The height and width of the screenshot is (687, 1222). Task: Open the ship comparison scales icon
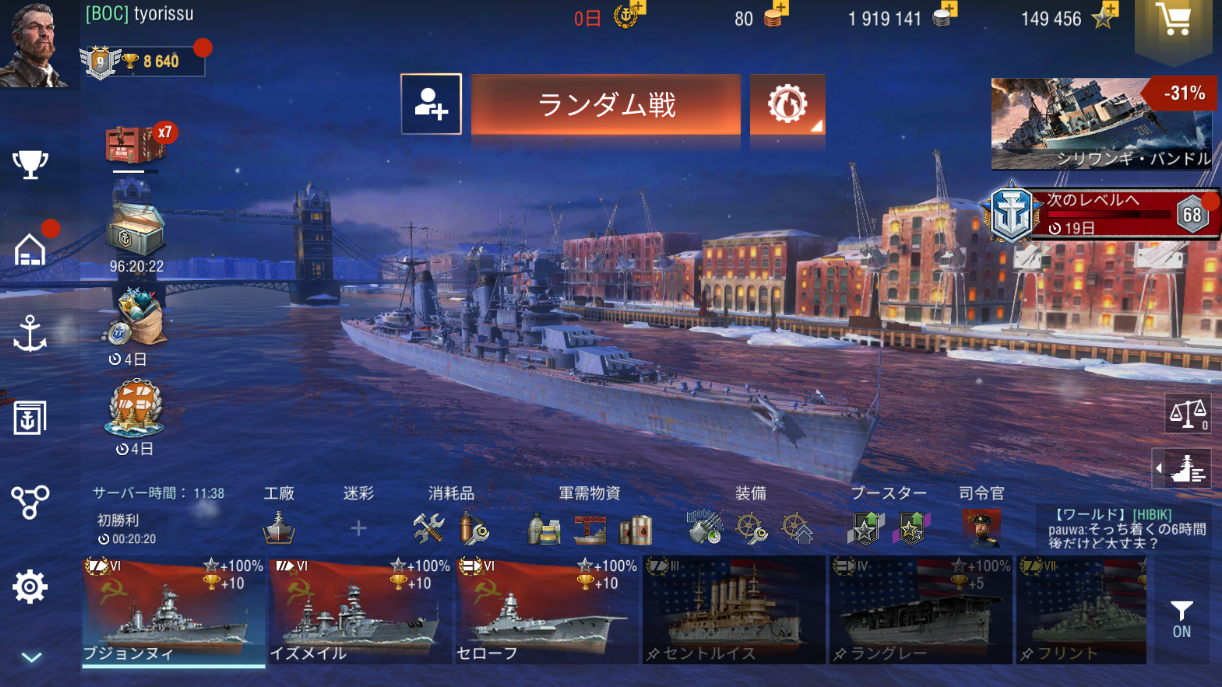tap(1187, 413)
